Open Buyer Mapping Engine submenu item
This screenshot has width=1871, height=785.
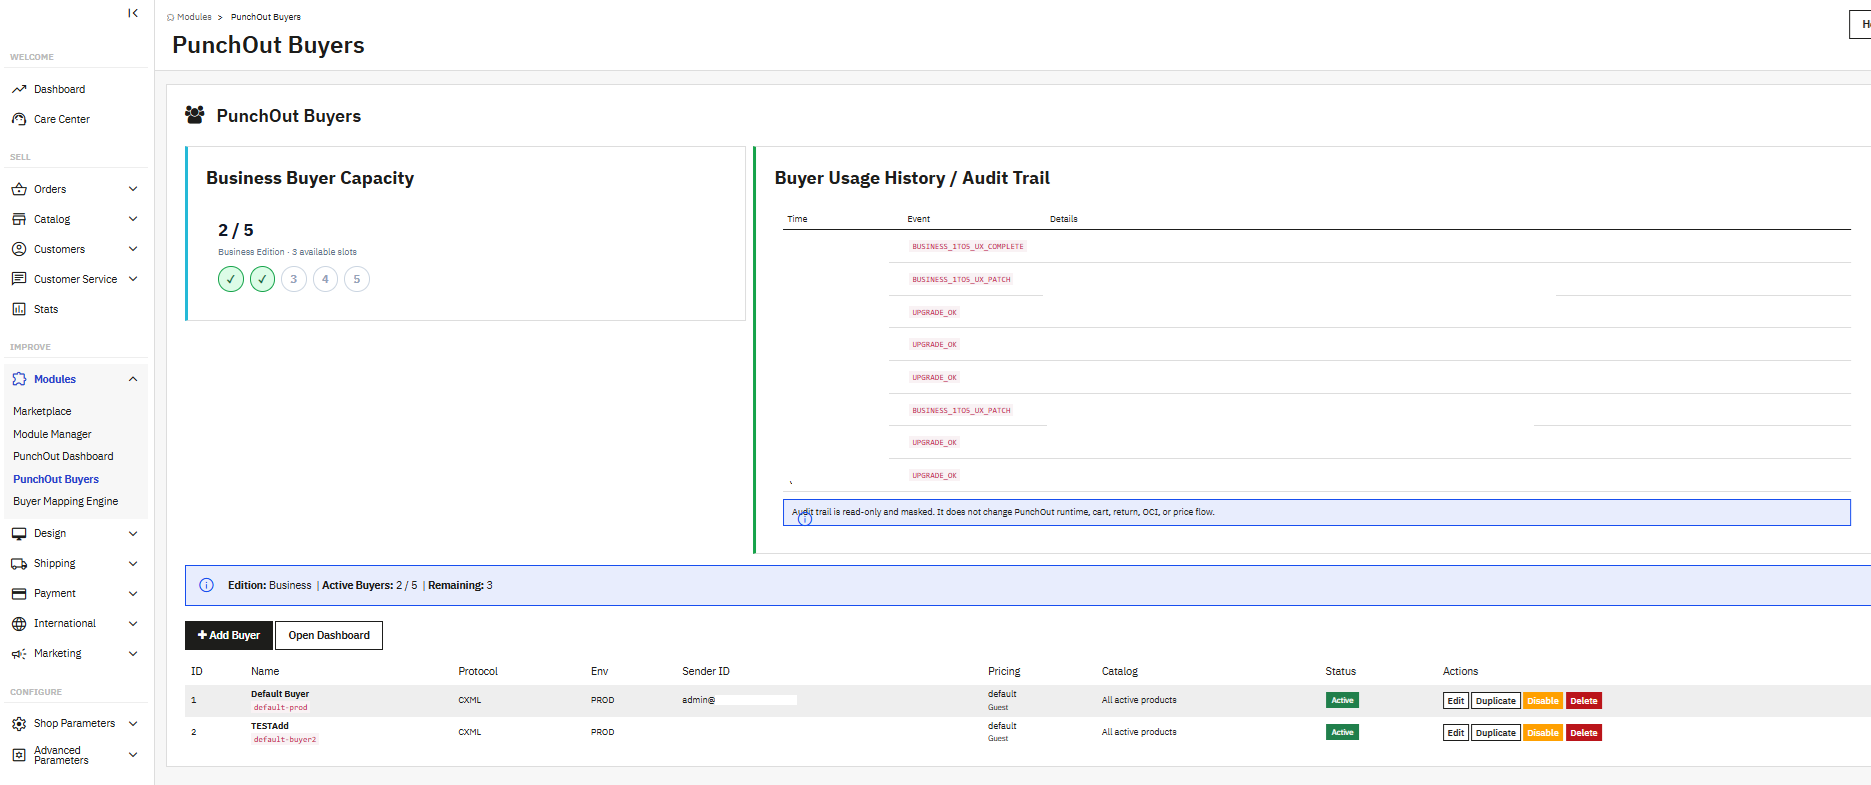65,501
